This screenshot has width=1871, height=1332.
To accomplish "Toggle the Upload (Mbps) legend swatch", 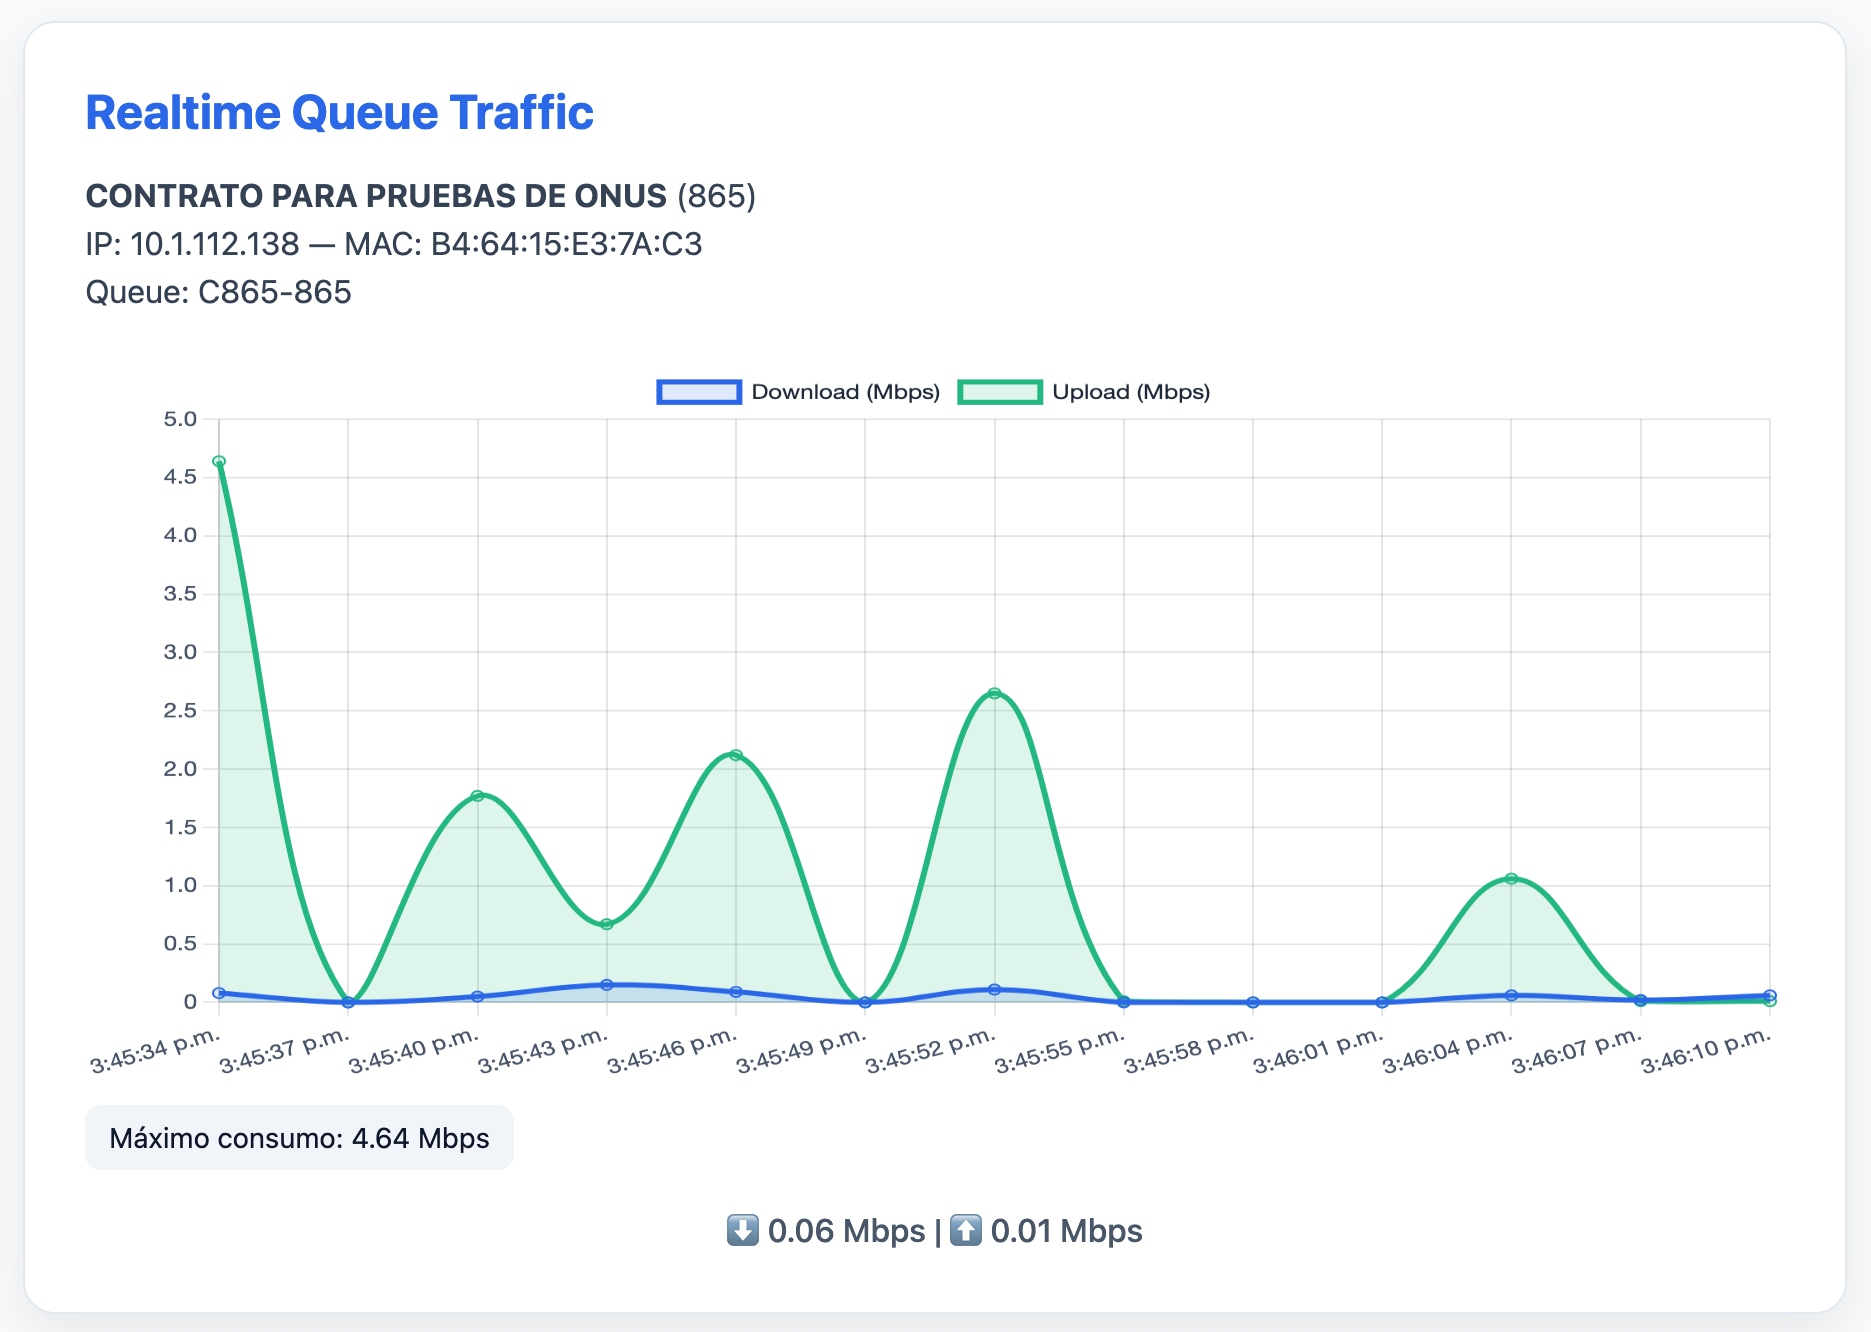I will click(999, 392).
